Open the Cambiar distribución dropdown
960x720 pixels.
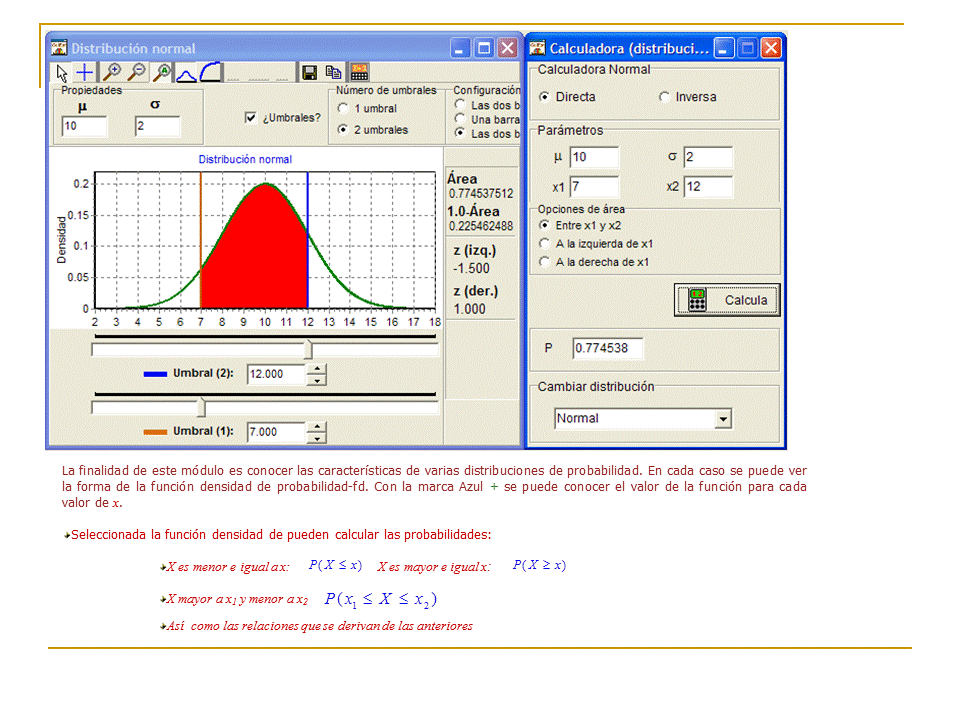pyautogui.click(x=723, y=419)
